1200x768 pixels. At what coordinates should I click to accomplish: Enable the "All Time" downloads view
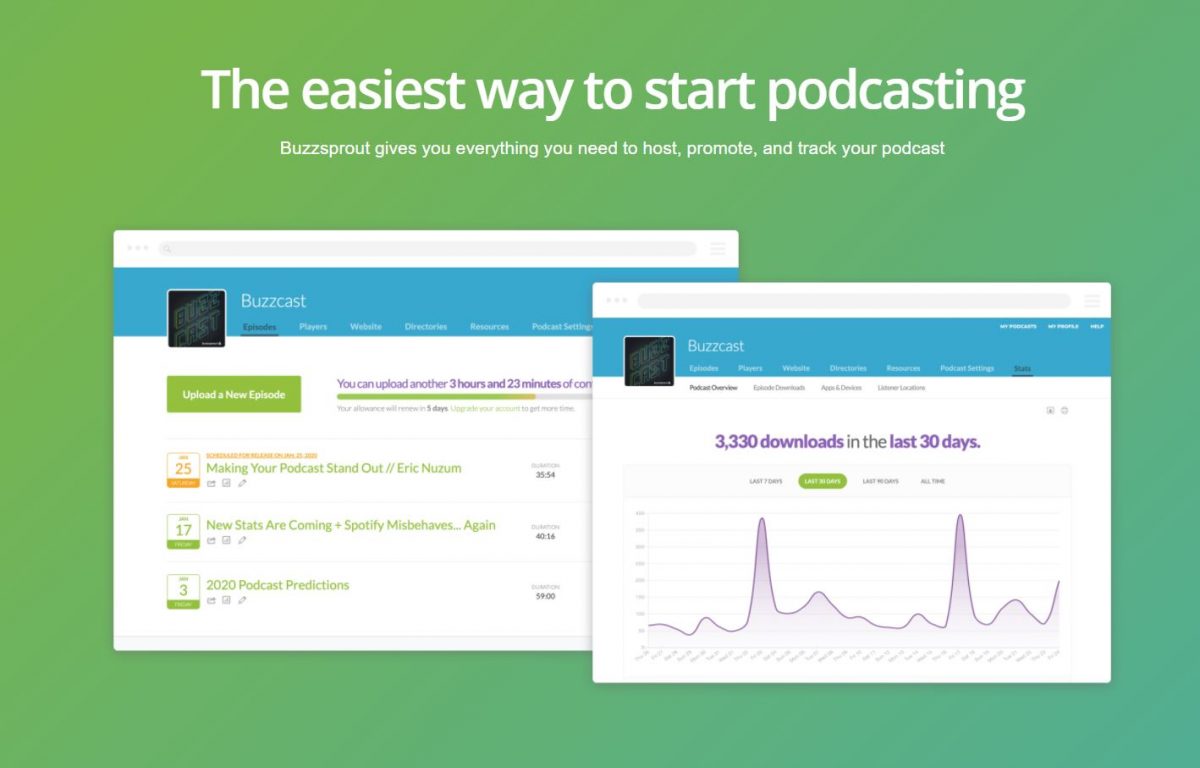click(x=933, y=481)
